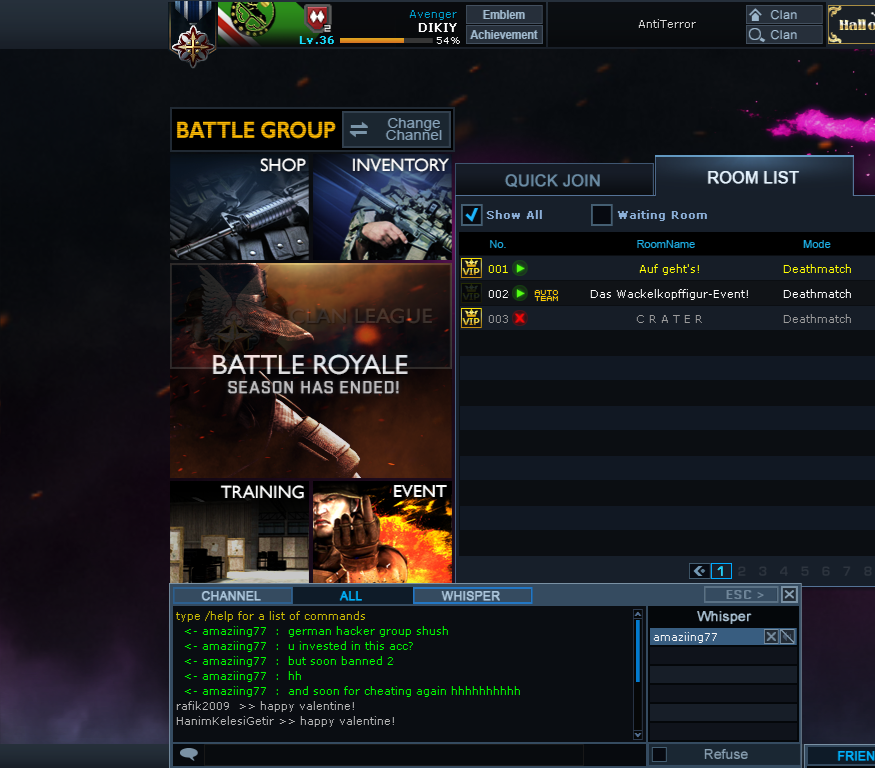875x768 pixels.
Task: Click the Emblem button
Action: tap(504, 15)
